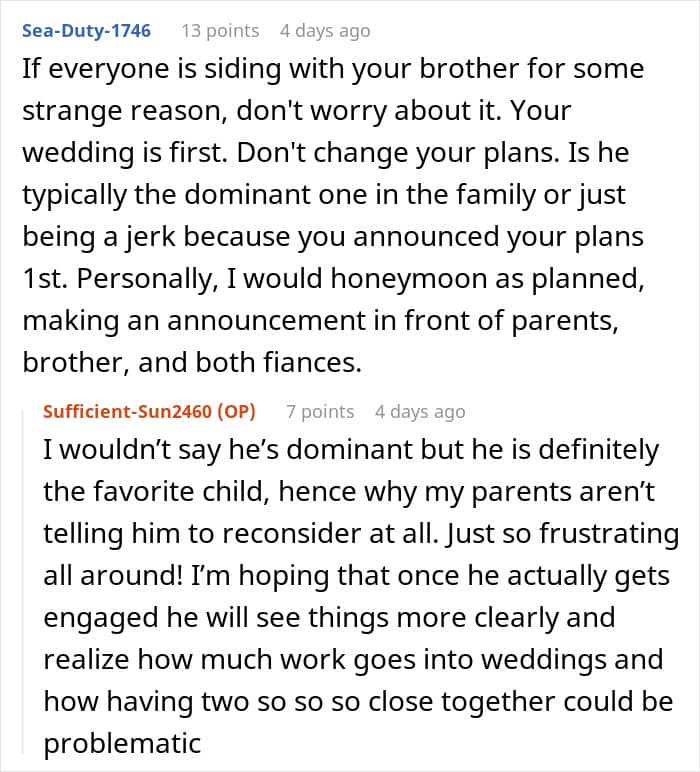Click the word "problematic" in OP reply

tap(122, 744)
